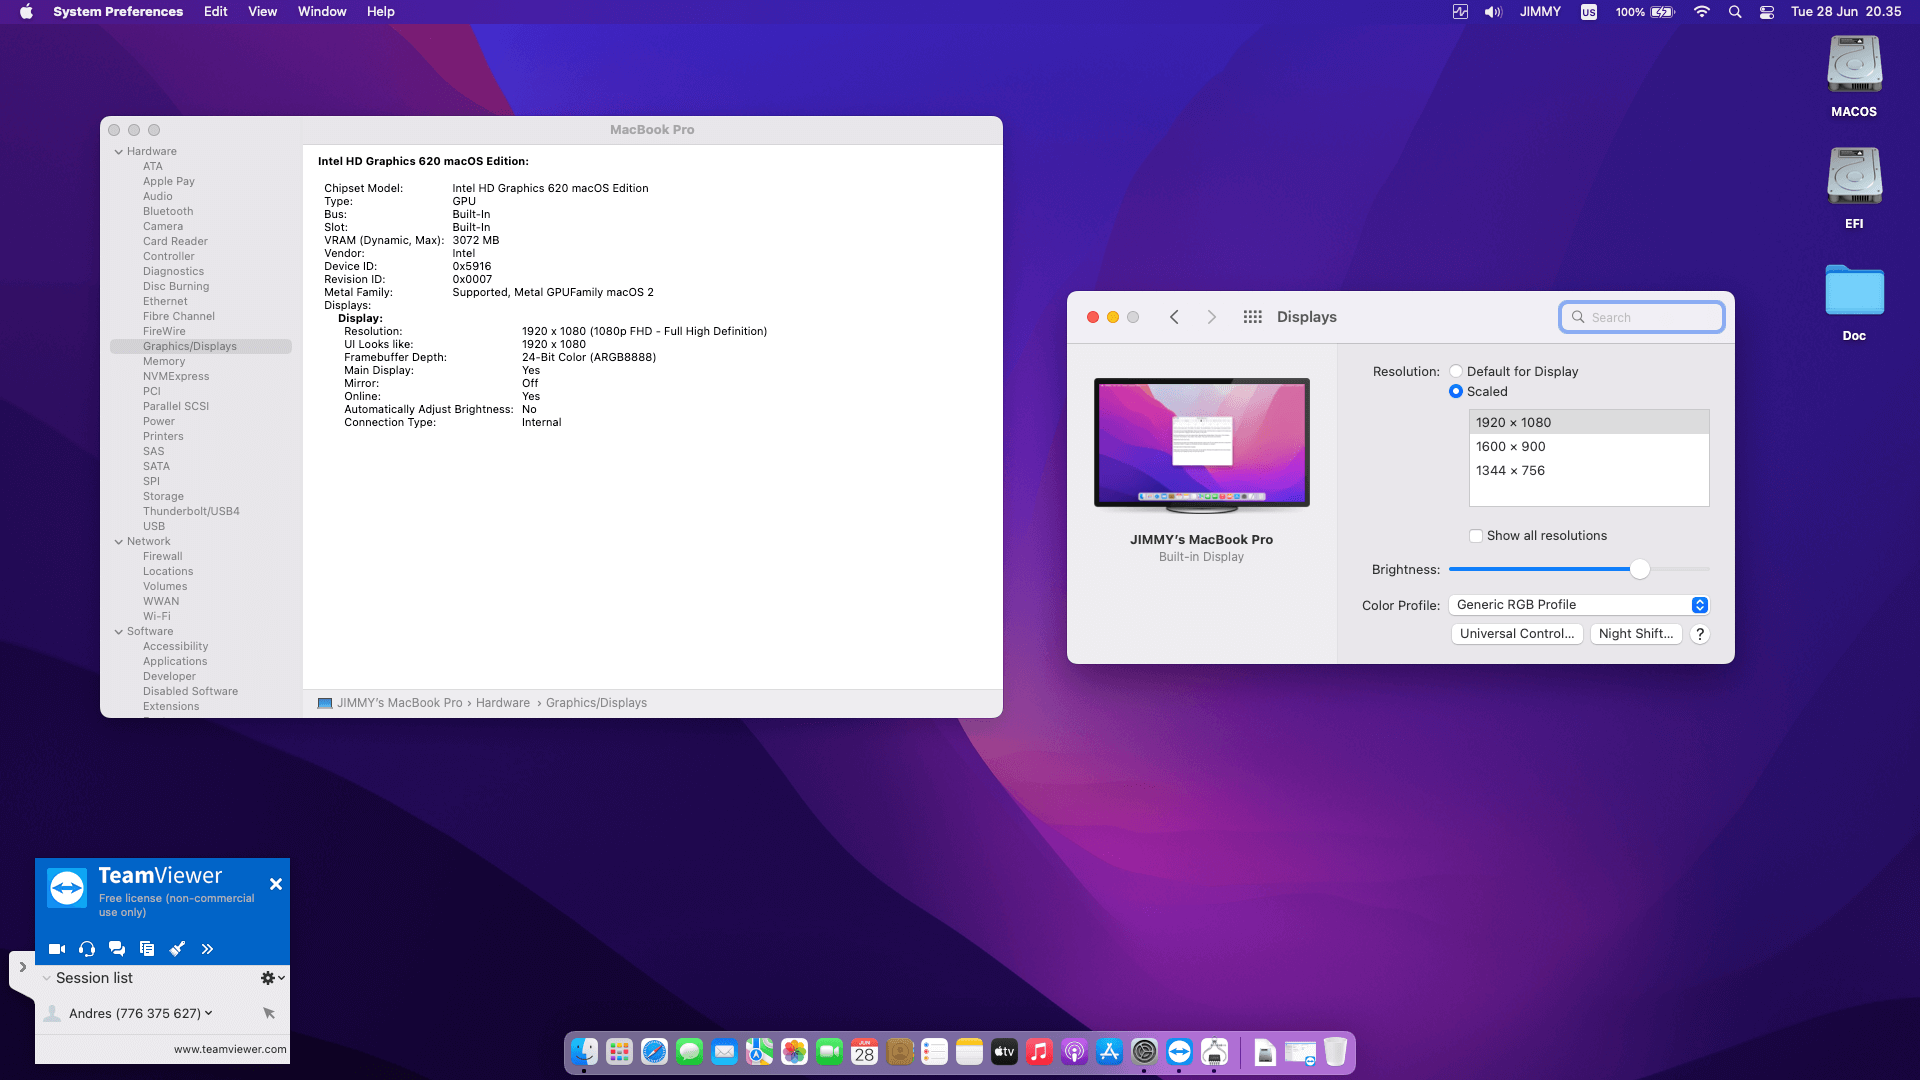Select 1344 × 756 resolution
The width and height of the screenshot is (1920, 1080).
point(1589,471)
